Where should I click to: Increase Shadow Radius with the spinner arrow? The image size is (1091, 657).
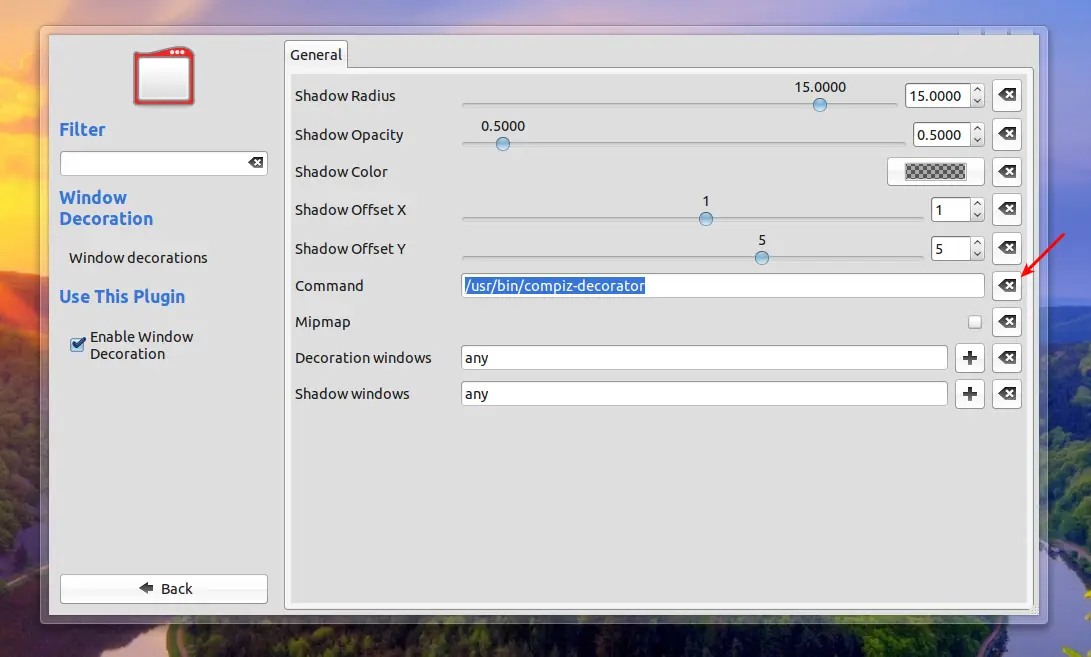pyautogui.click(x=978, y=90)
